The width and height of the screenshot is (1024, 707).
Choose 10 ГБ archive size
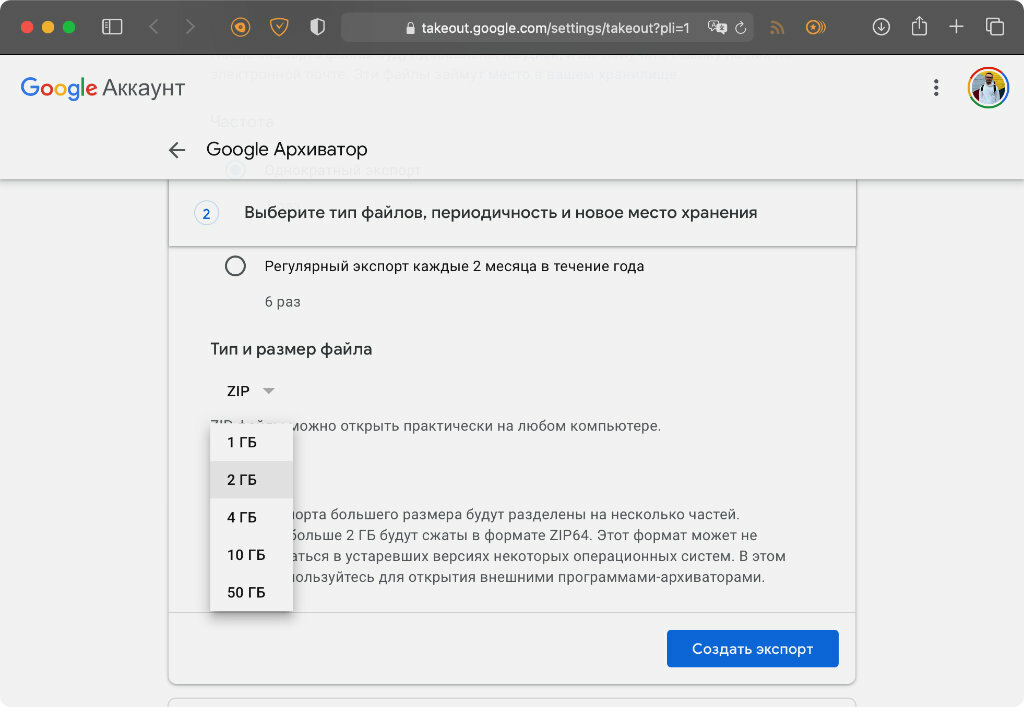click(251, 555)
